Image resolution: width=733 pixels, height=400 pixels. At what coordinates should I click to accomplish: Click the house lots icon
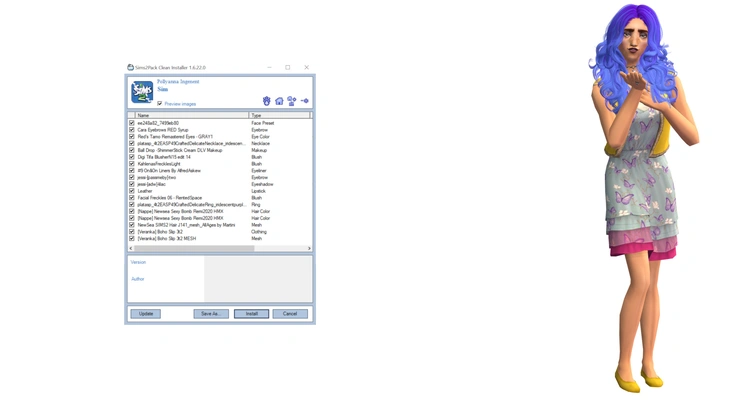click(279, 101)
